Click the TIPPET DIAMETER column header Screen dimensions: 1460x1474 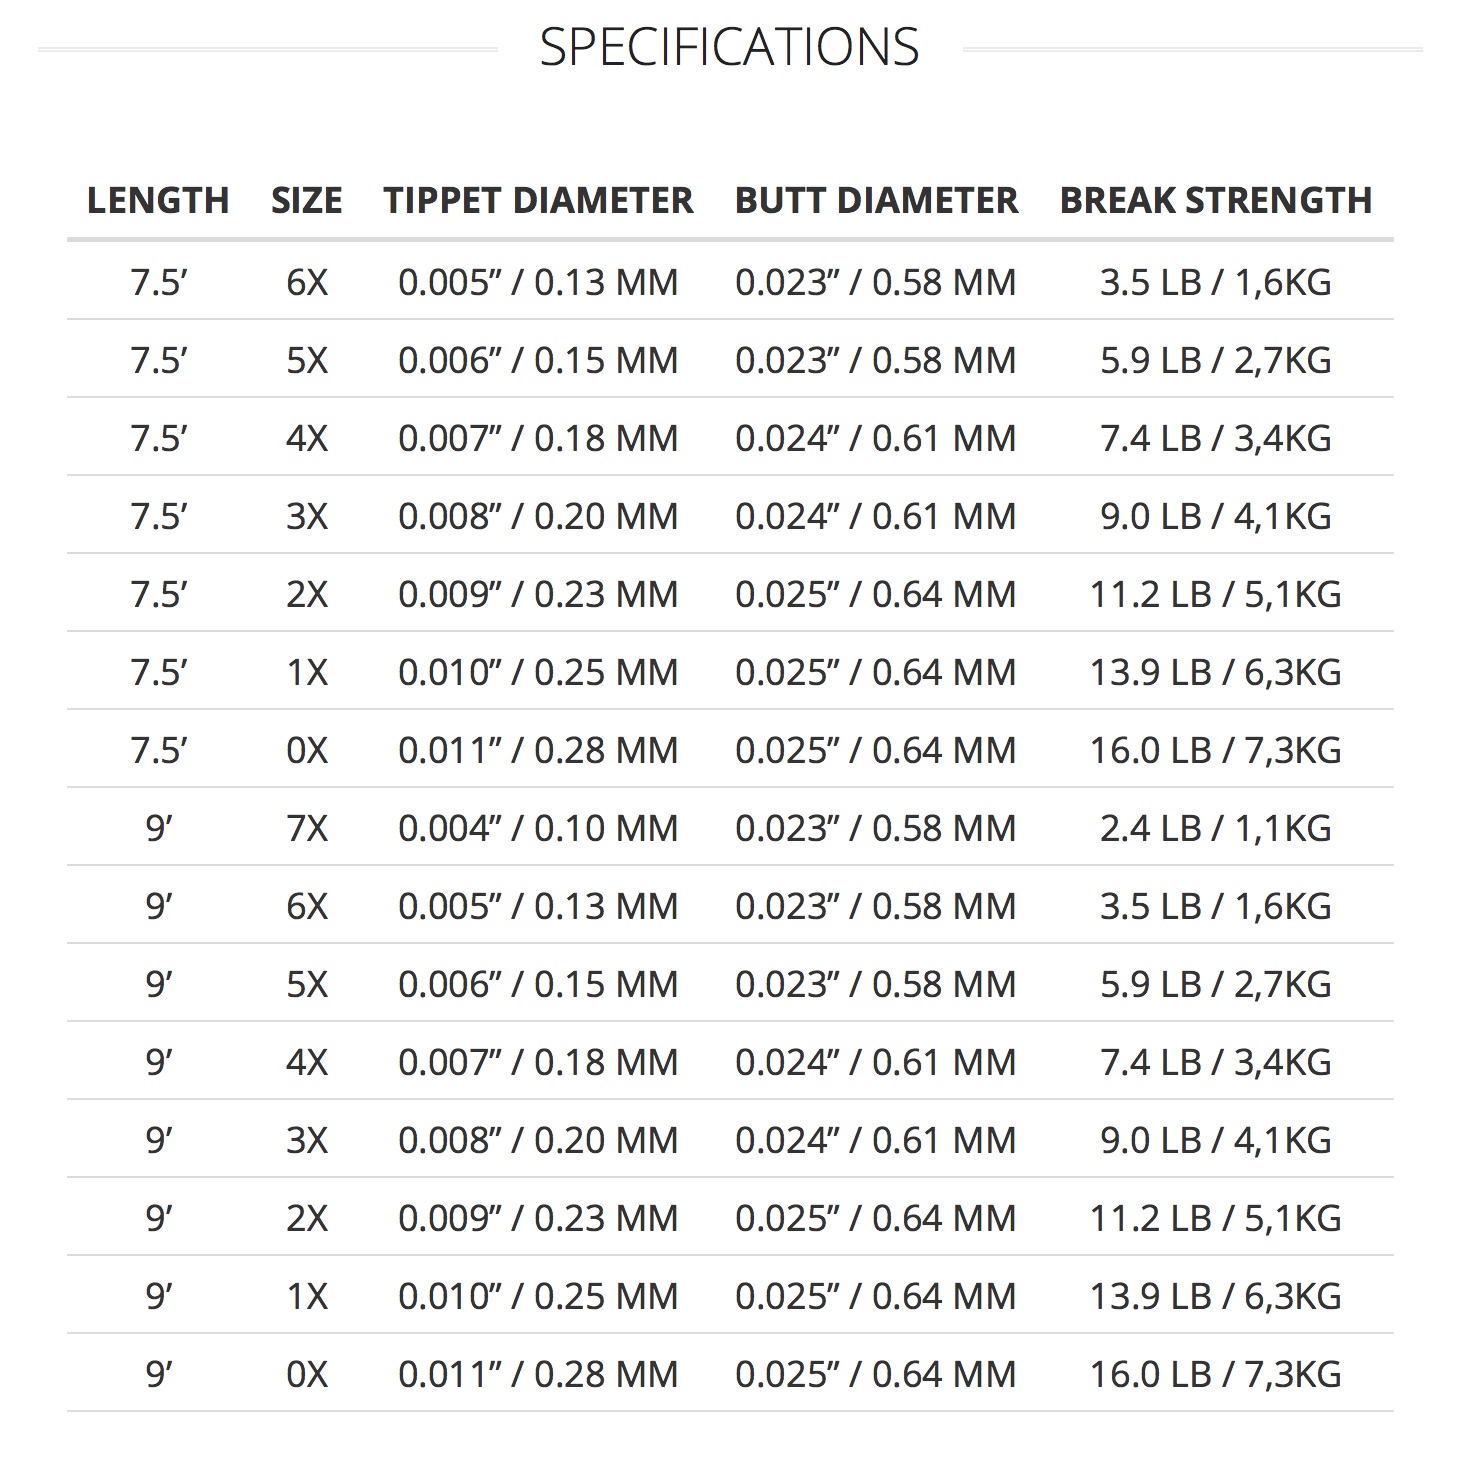pos(538,200)
